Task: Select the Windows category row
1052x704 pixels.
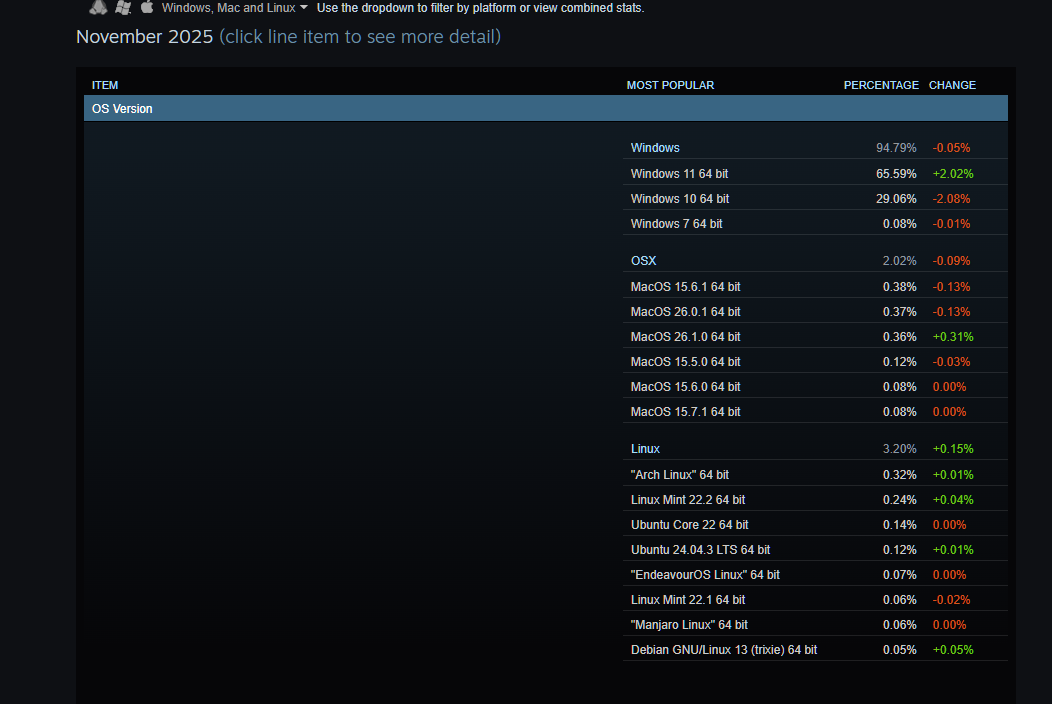Action: [x=814, y=148]
